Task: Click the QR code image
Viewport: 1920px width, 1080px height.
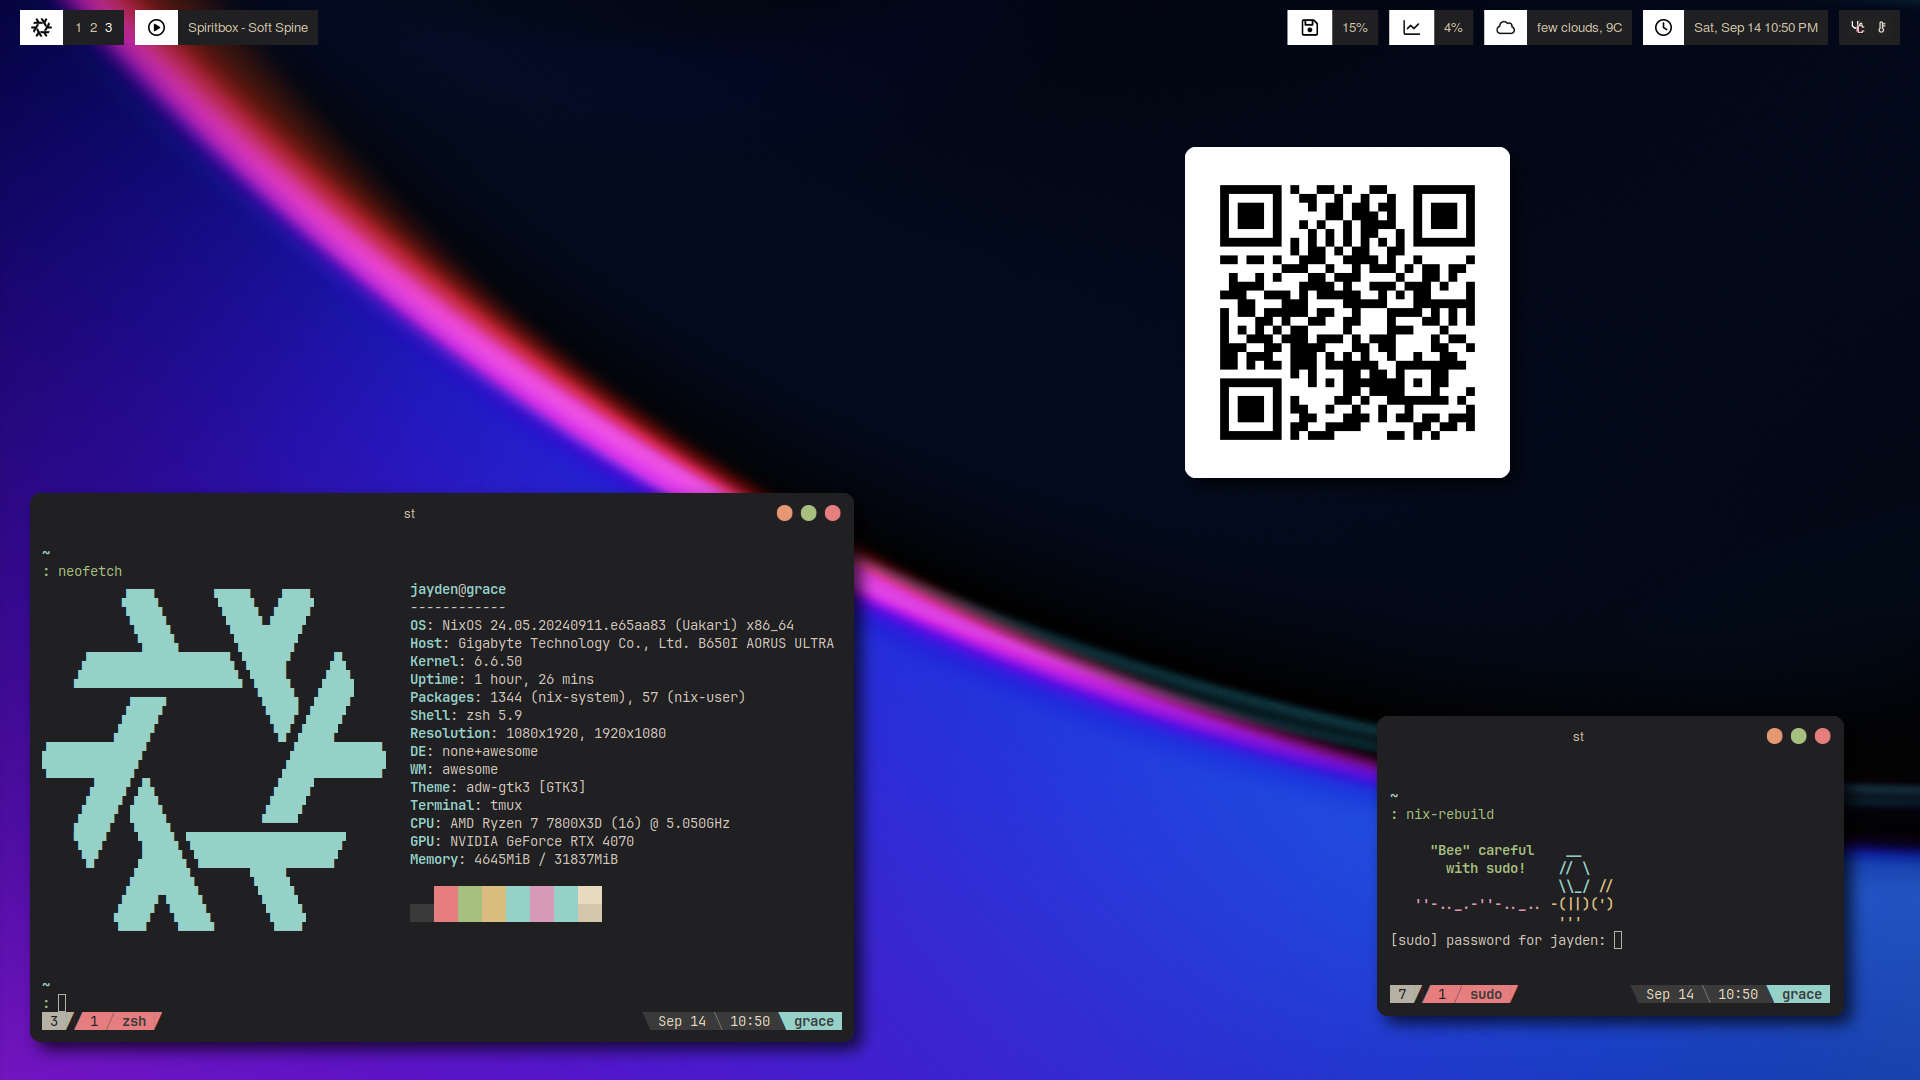Action: pyautogui.click(x=1347, y=312)
